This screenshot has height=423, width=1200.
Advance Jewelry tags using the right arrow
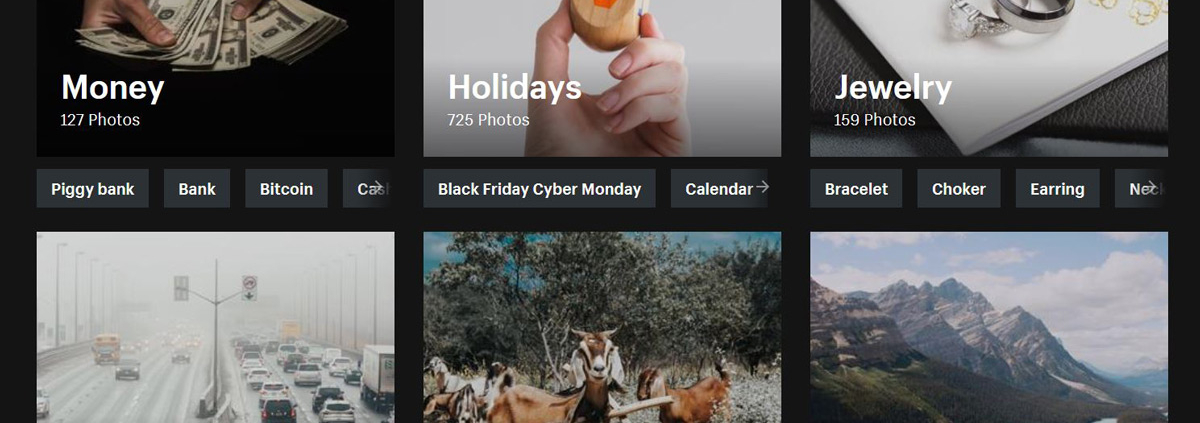1150,187
